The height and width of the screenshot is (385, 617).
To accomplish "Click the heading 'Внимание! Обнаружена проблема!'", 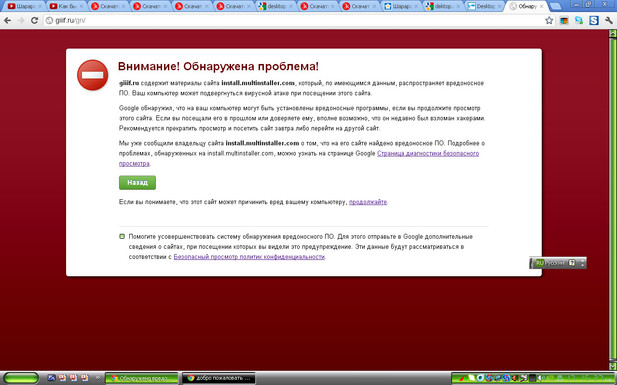I will (x=218, y=66).
